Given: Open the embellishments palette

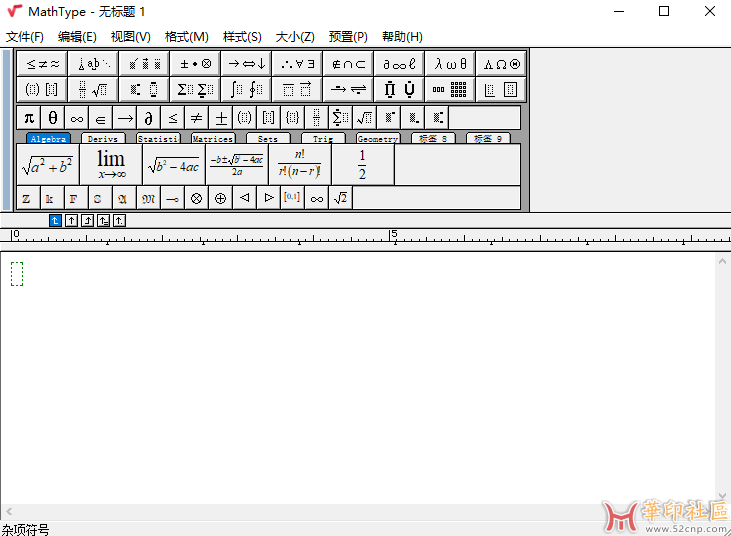Looking at the screenshot, I should (x=144, y=64).
